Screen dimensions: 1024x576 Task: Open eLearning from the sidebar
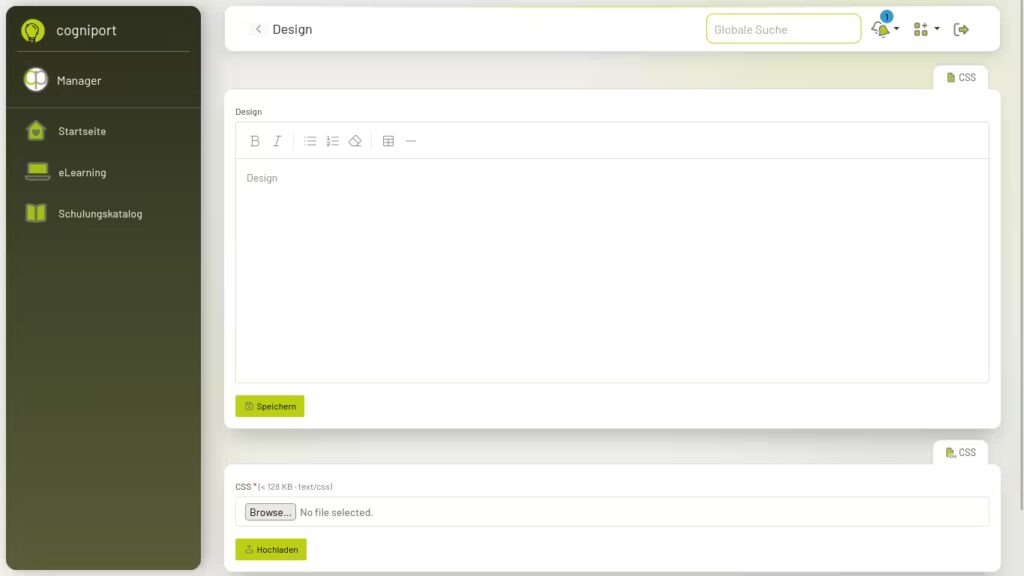(82, 172)
